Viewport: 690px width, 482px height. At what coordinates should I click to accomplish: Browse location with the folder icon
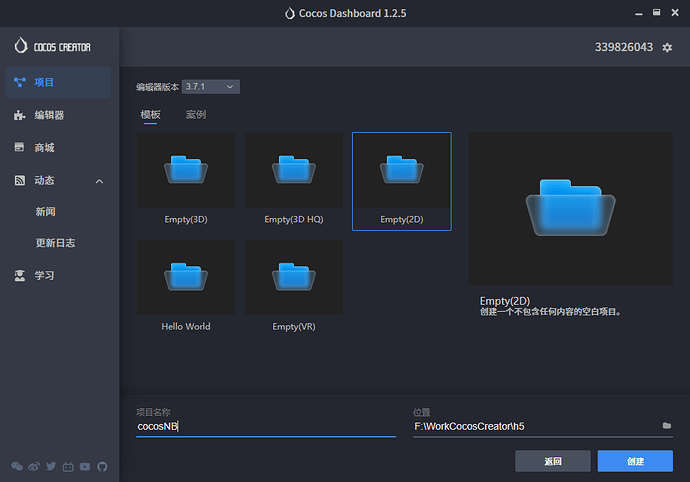(667, 426)
